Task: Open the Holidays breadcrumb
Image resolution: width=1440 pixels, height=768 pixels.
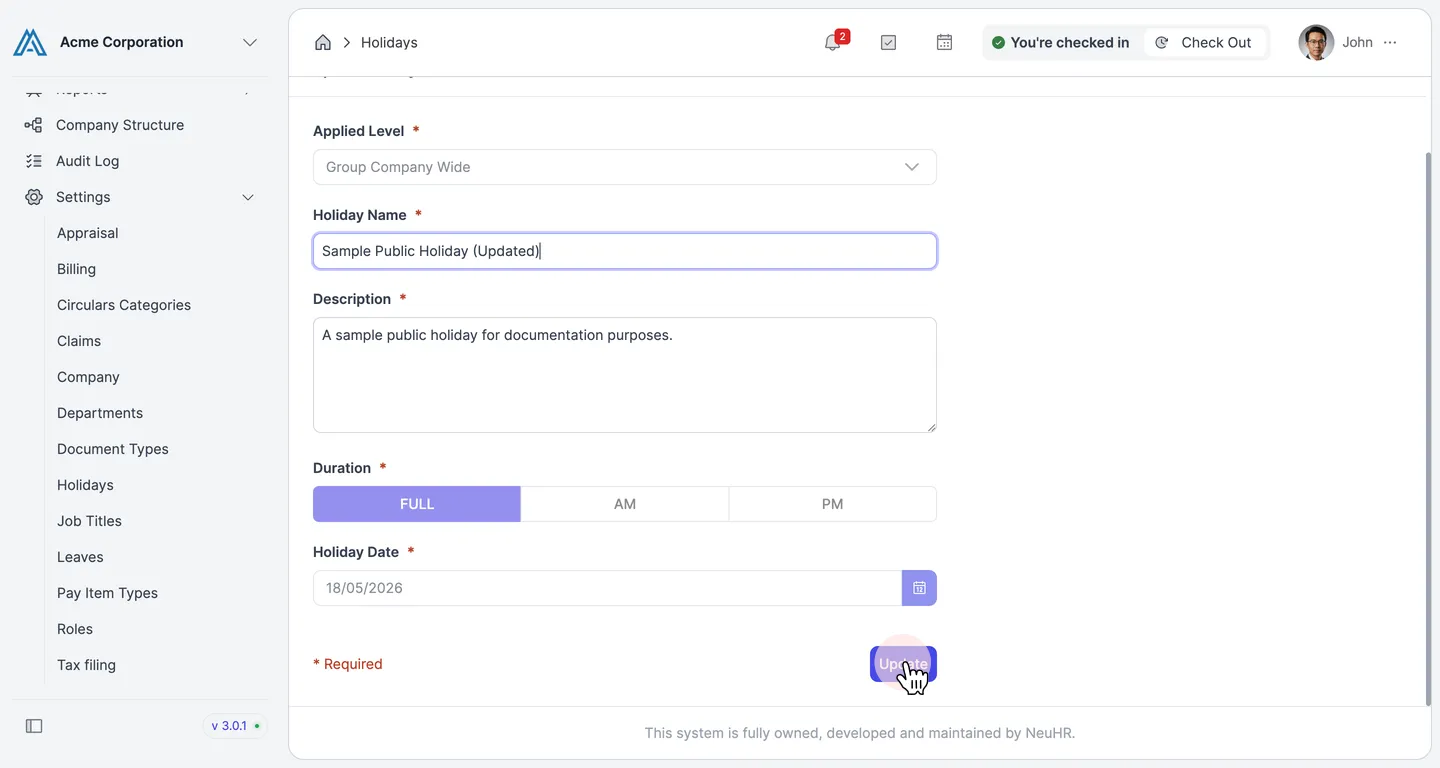Action: [x=389, y=42]
